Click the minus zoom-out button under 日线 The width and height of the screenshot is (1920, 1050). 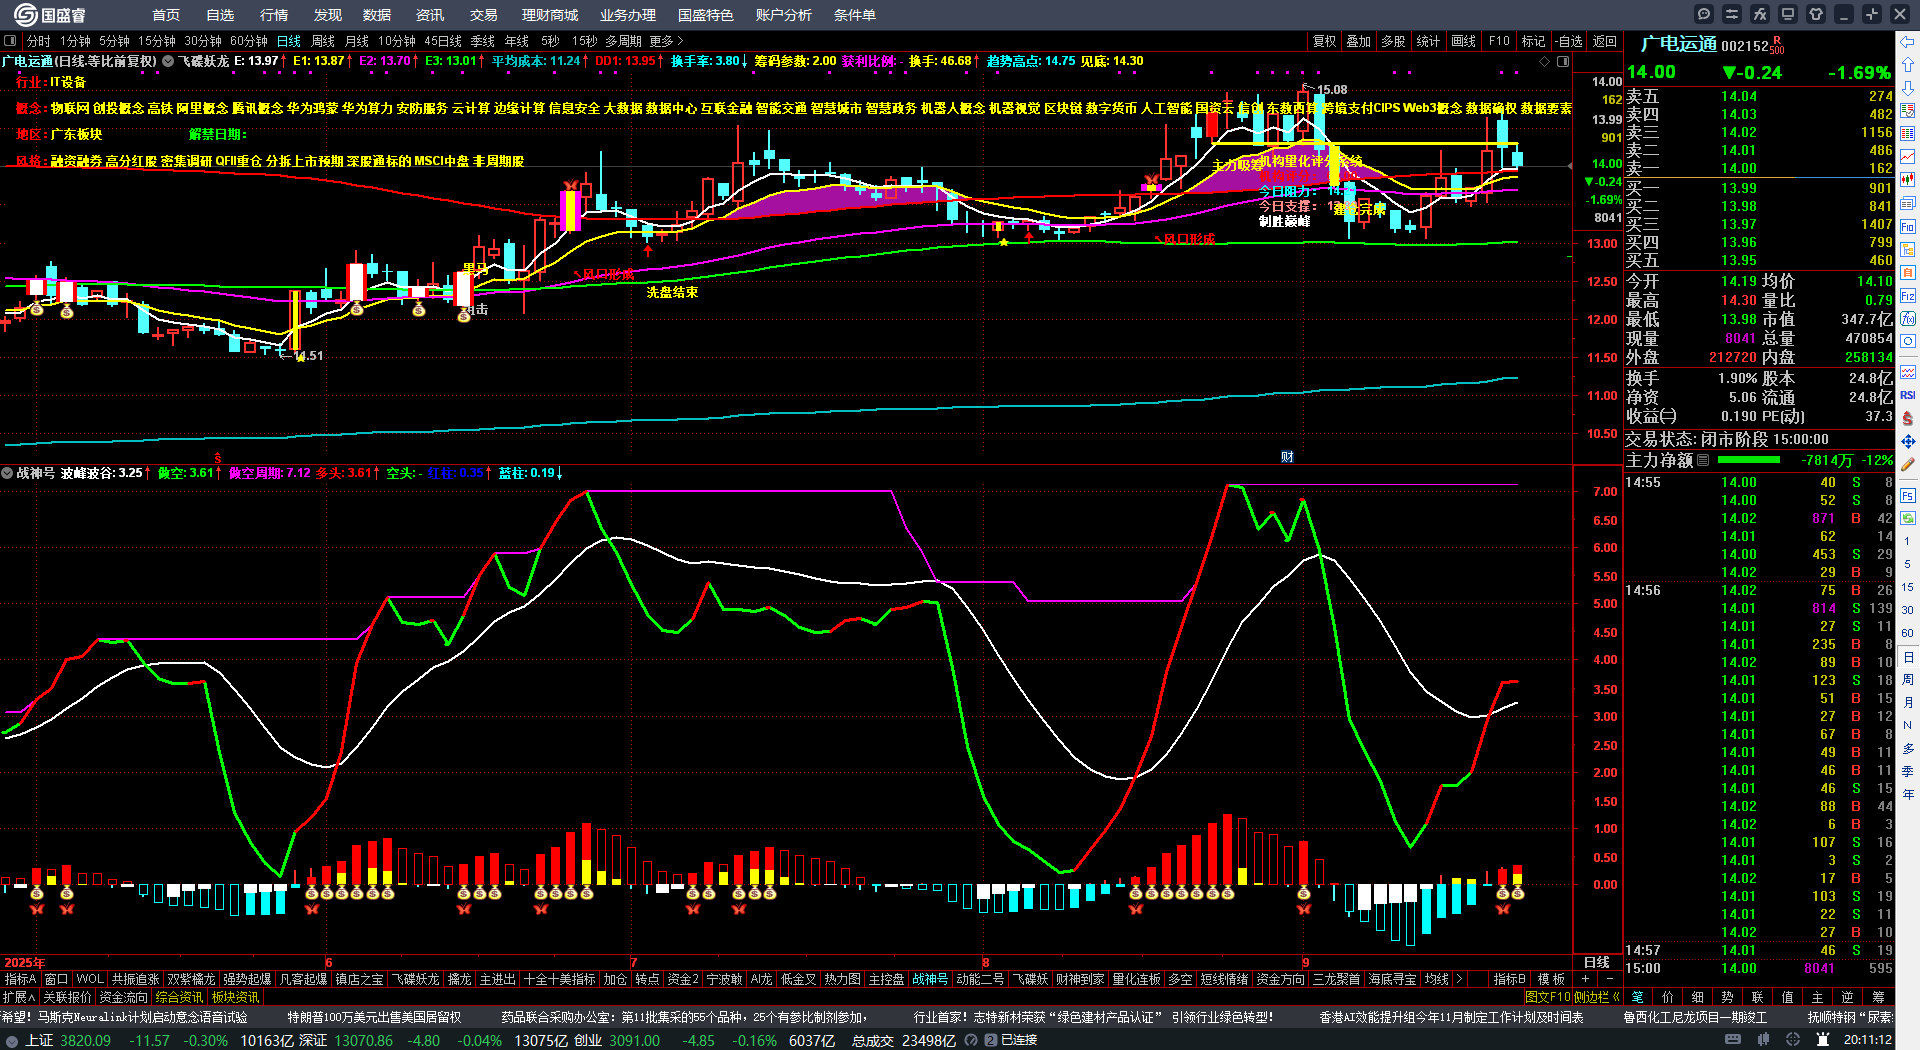1610,979
